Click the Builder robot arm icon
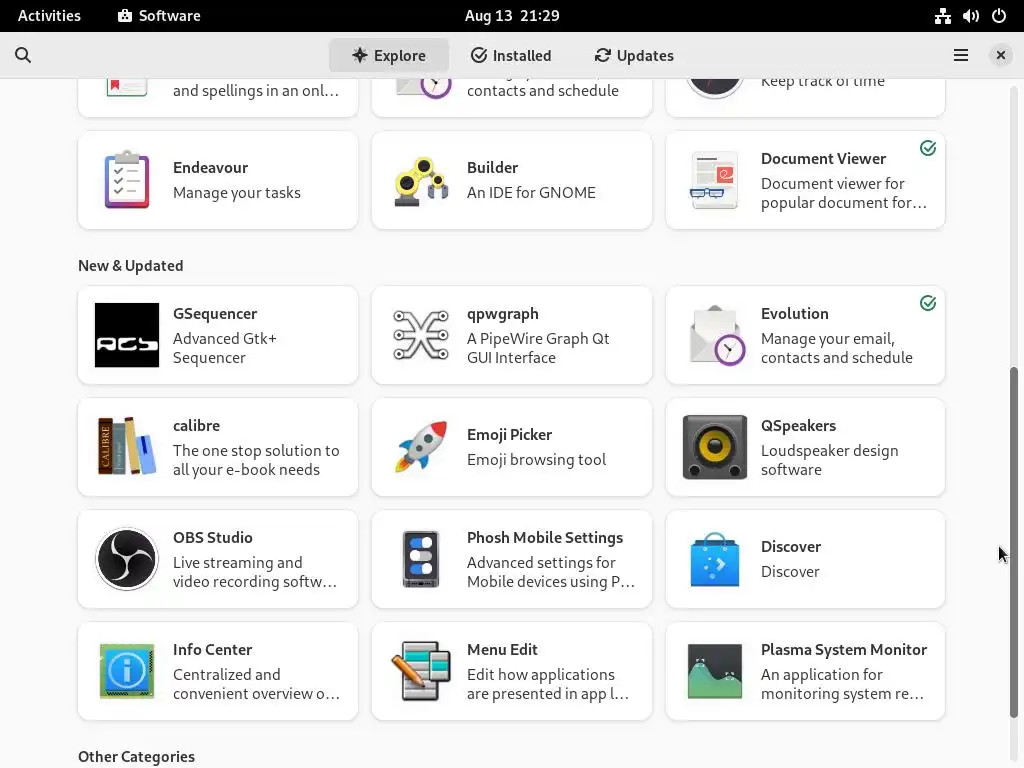The height and width of the screenshot is (768, 1024). point(421,181)
